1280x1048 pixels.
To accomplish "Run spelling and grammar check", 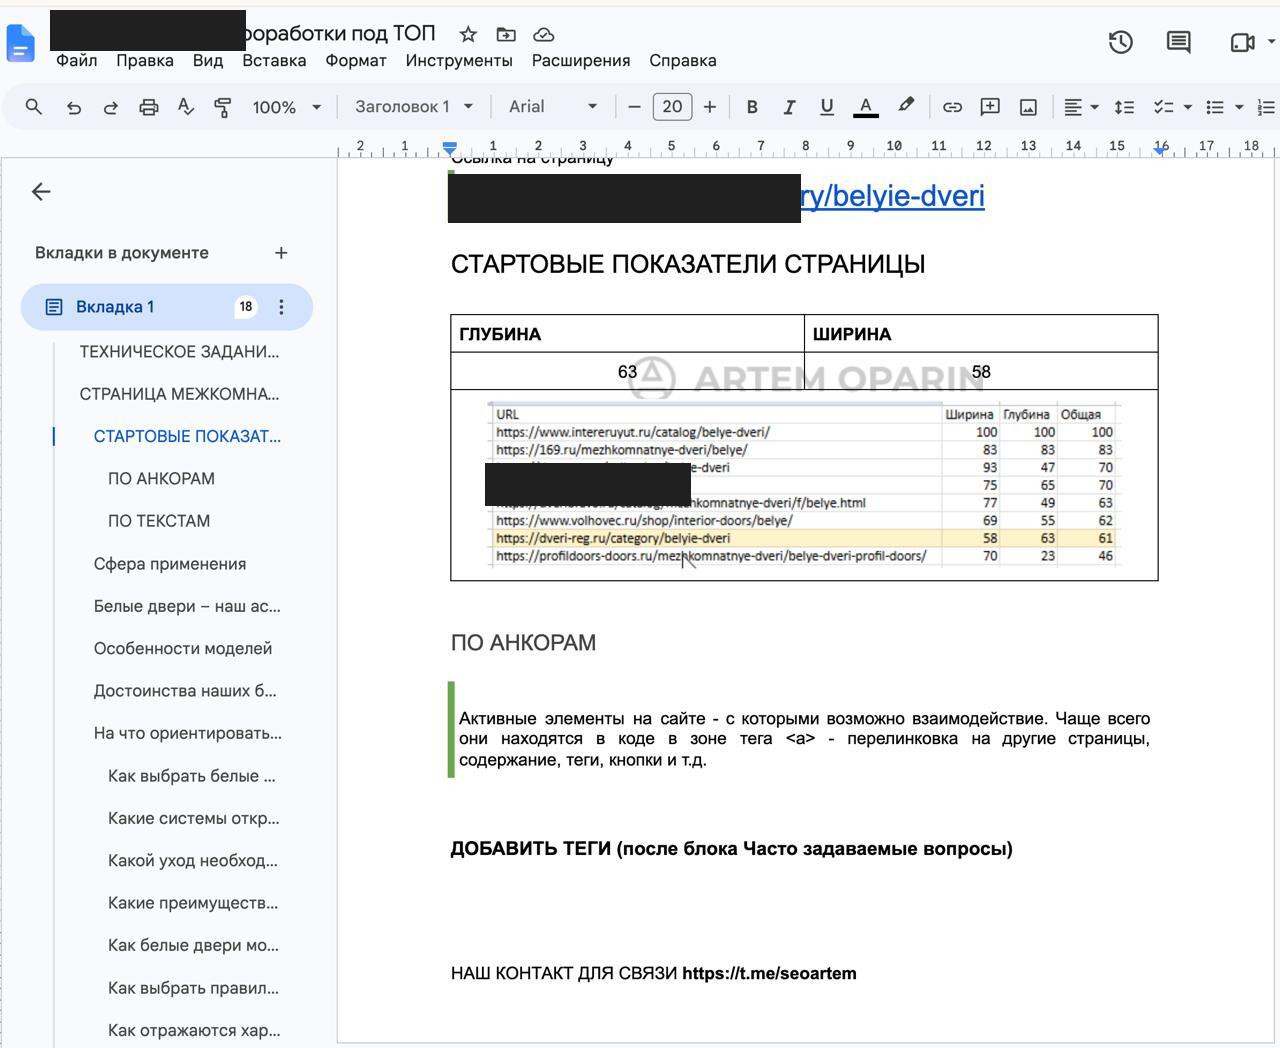I will pos(186,107).
